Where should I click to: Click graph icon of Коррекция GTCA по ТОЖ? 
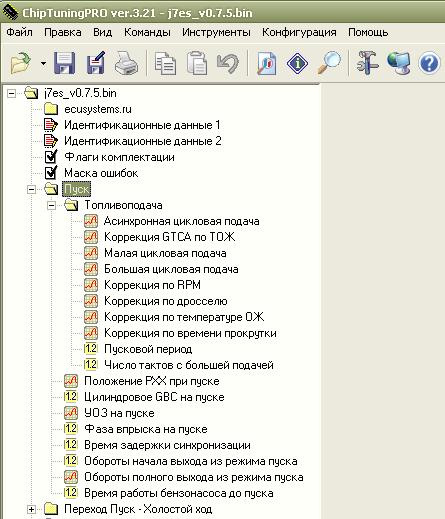[x=91, y=237]
